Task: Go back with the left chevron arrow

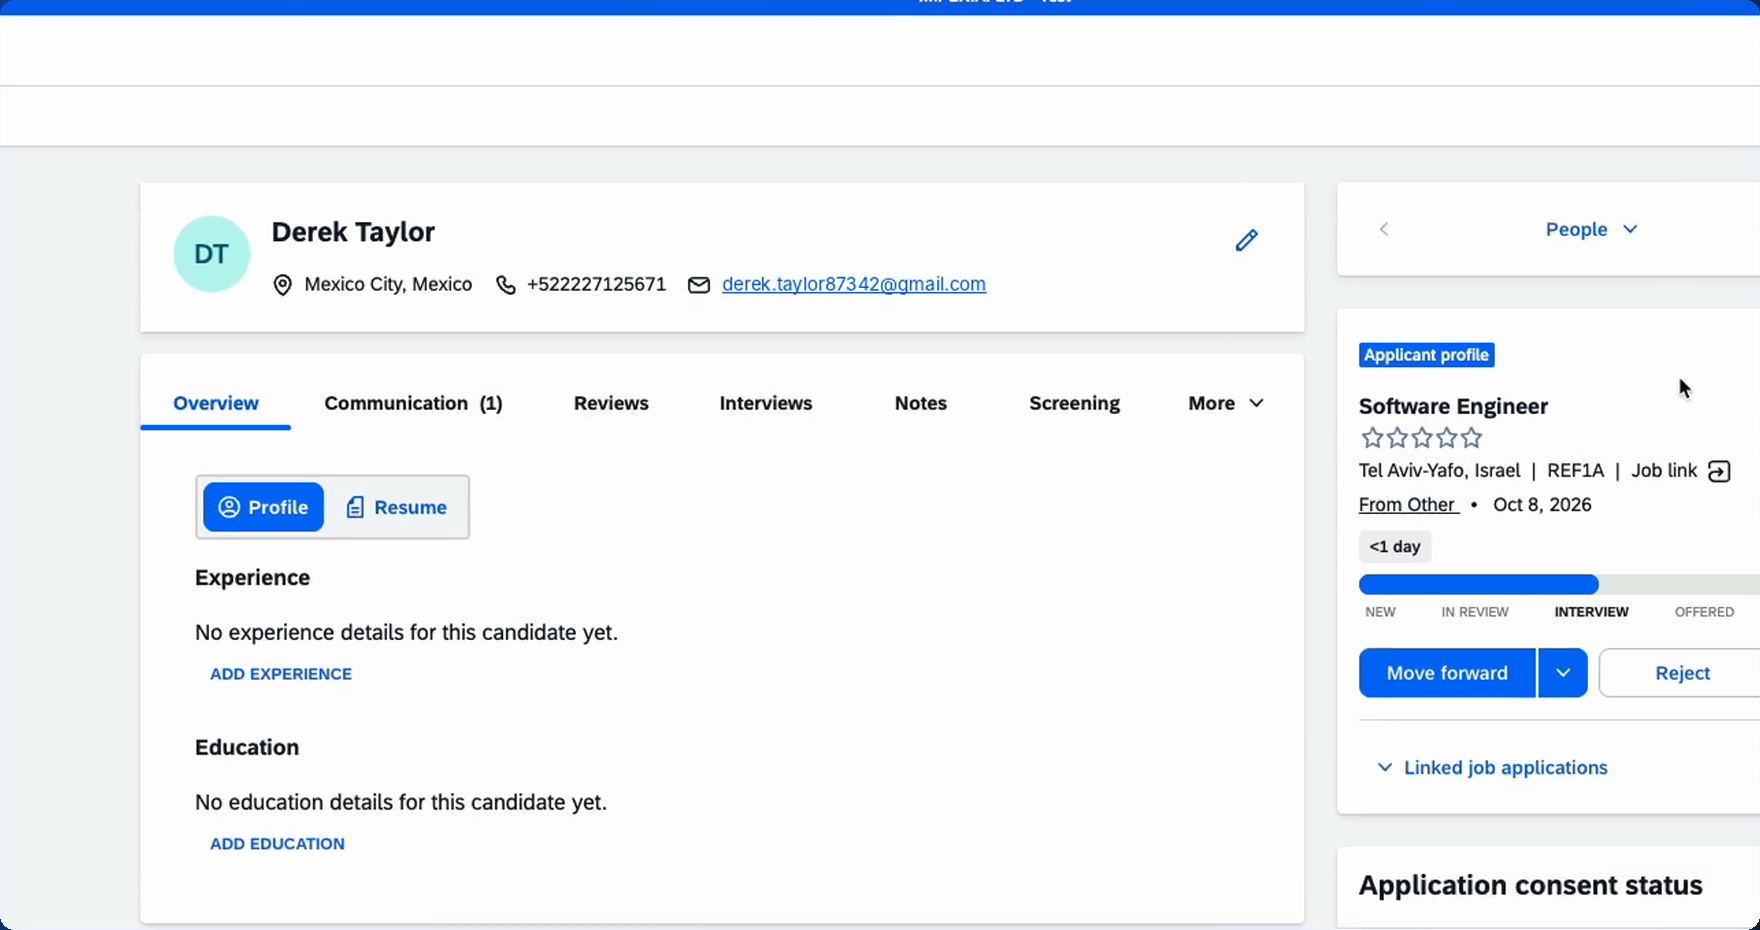Action: point(1384,229)
